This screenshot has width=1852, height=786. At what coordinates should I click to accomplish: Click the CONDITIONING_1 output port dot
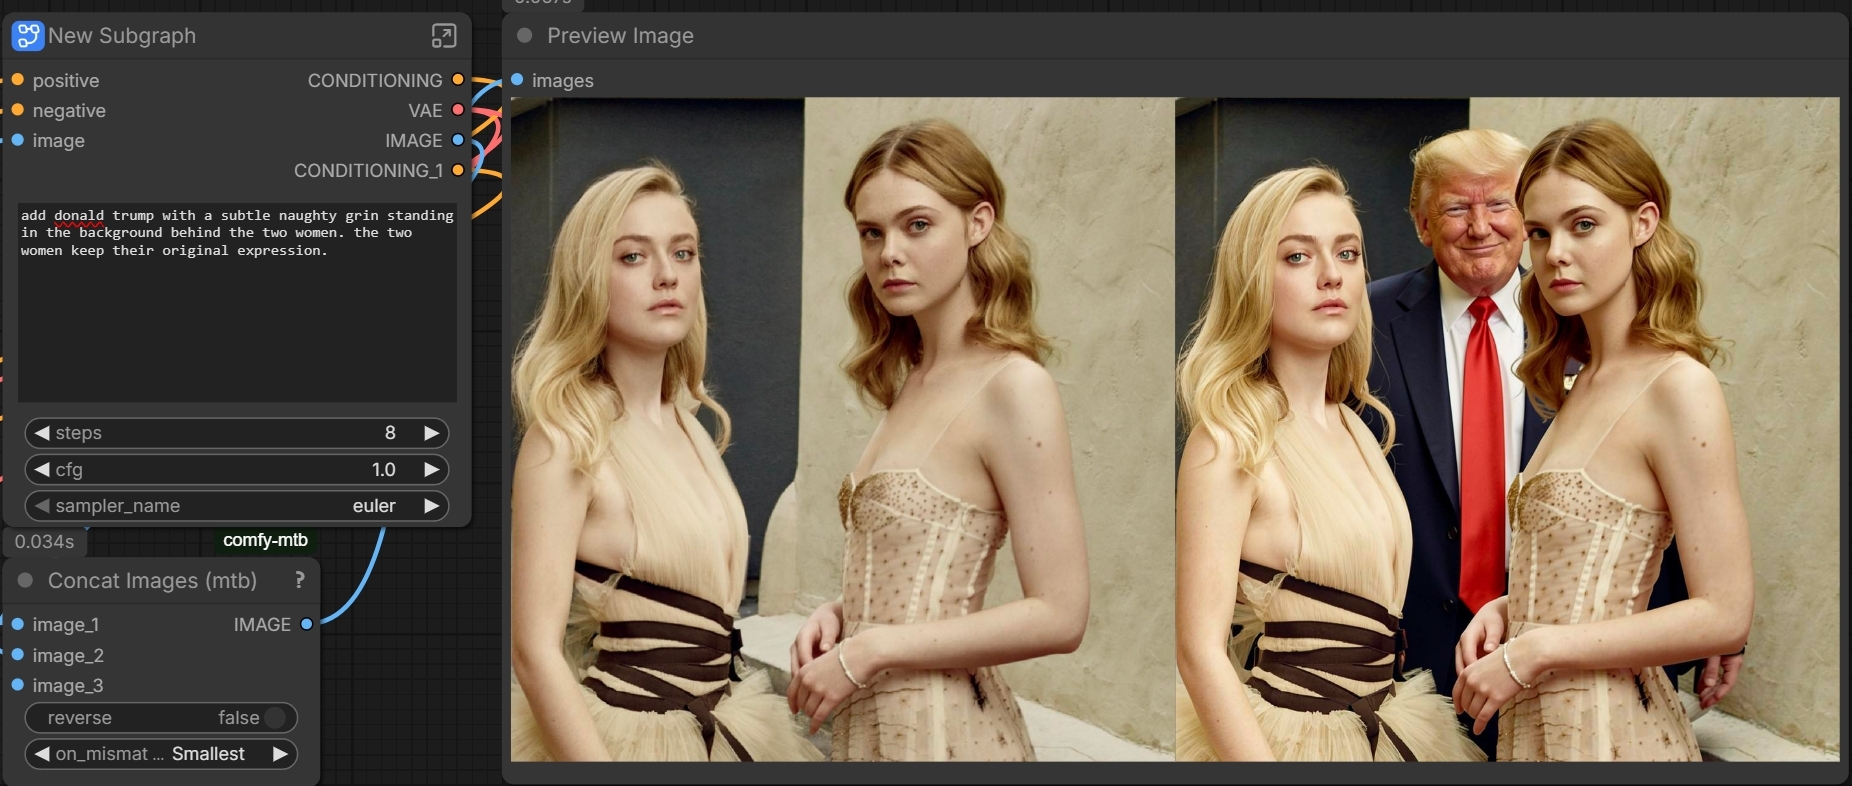tap(458, 170)
